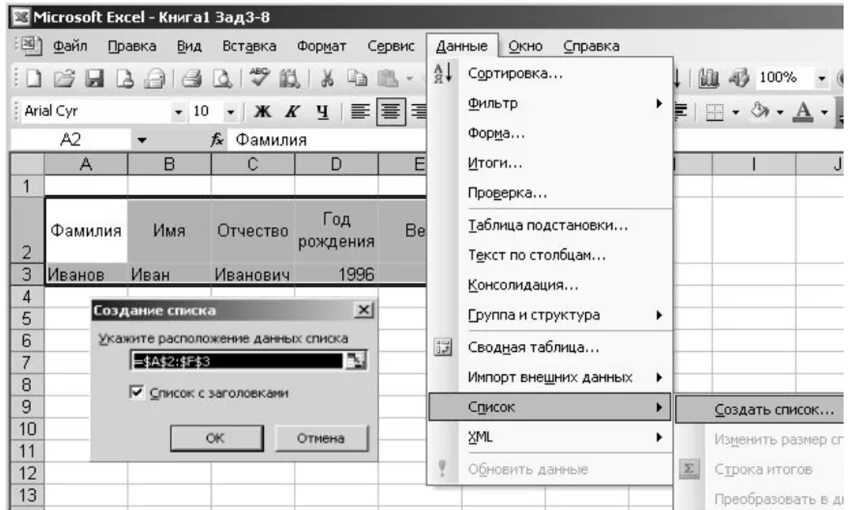Image resolution: width=854 pixels, height=510 pixels.
Task: Open the Правка menu
Action: [132, 46]
